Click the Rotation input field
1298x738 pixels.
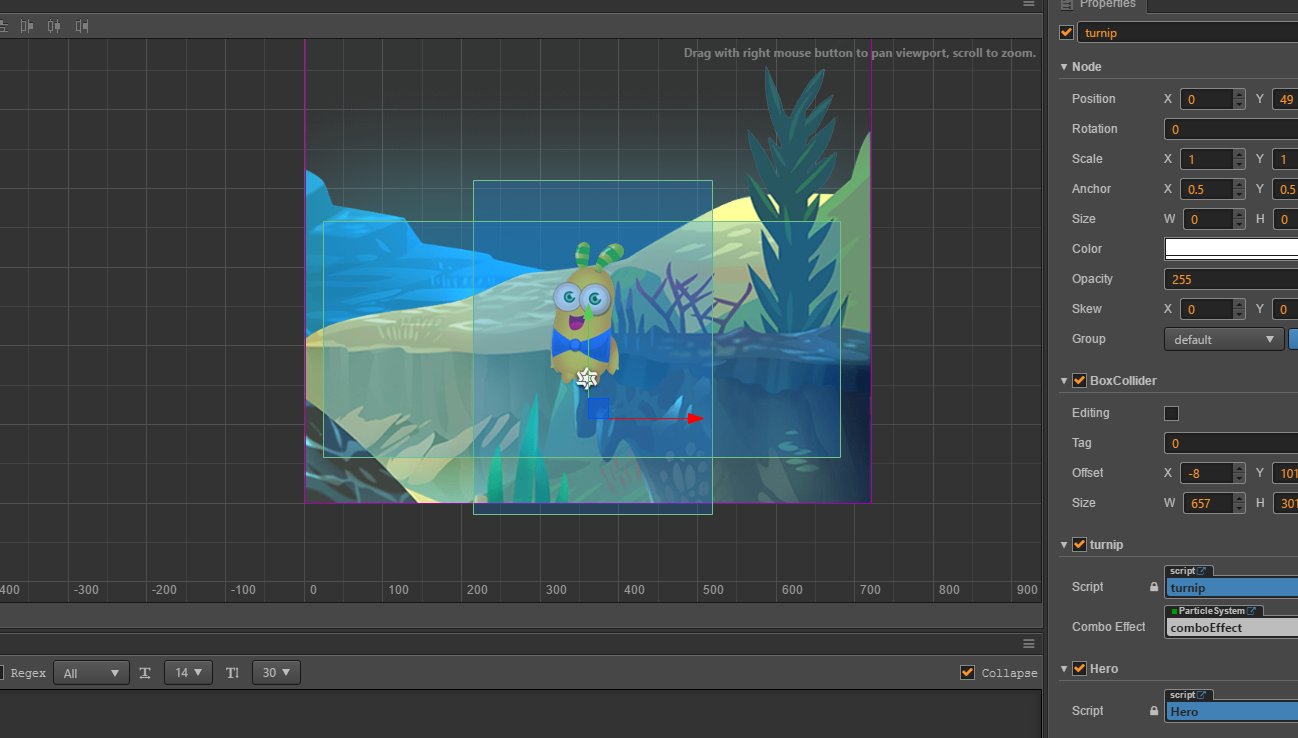(x=1231, y=129)
